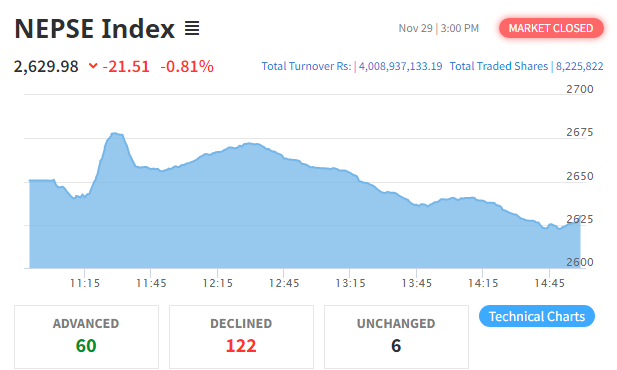Select the UNCHANGED 6 box
The width and height of the screenshot is (617, 370).
coord(396,337)
